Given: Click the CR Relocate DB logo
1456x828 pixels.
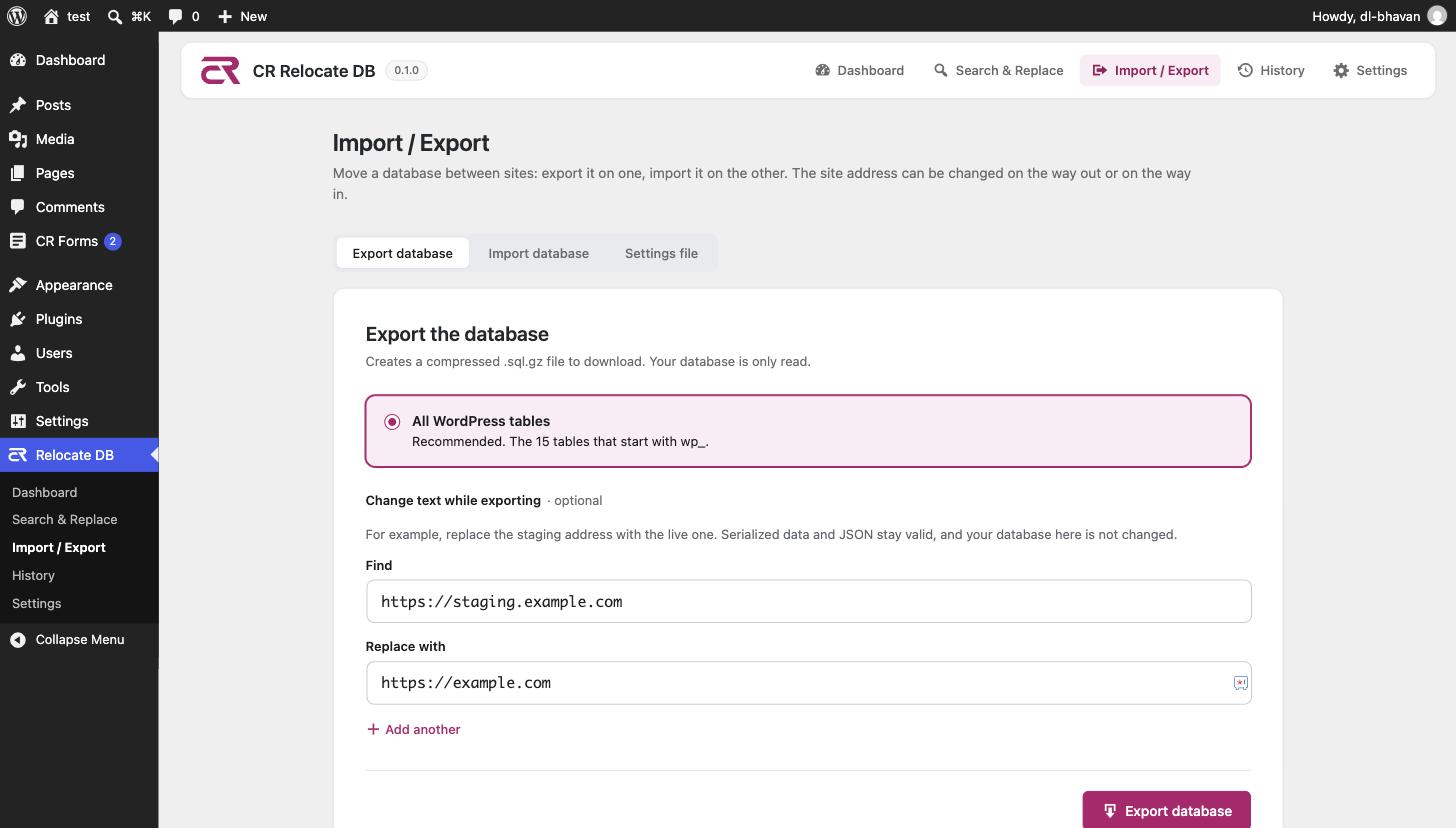Looking at the screenshot, I should 220,70.
